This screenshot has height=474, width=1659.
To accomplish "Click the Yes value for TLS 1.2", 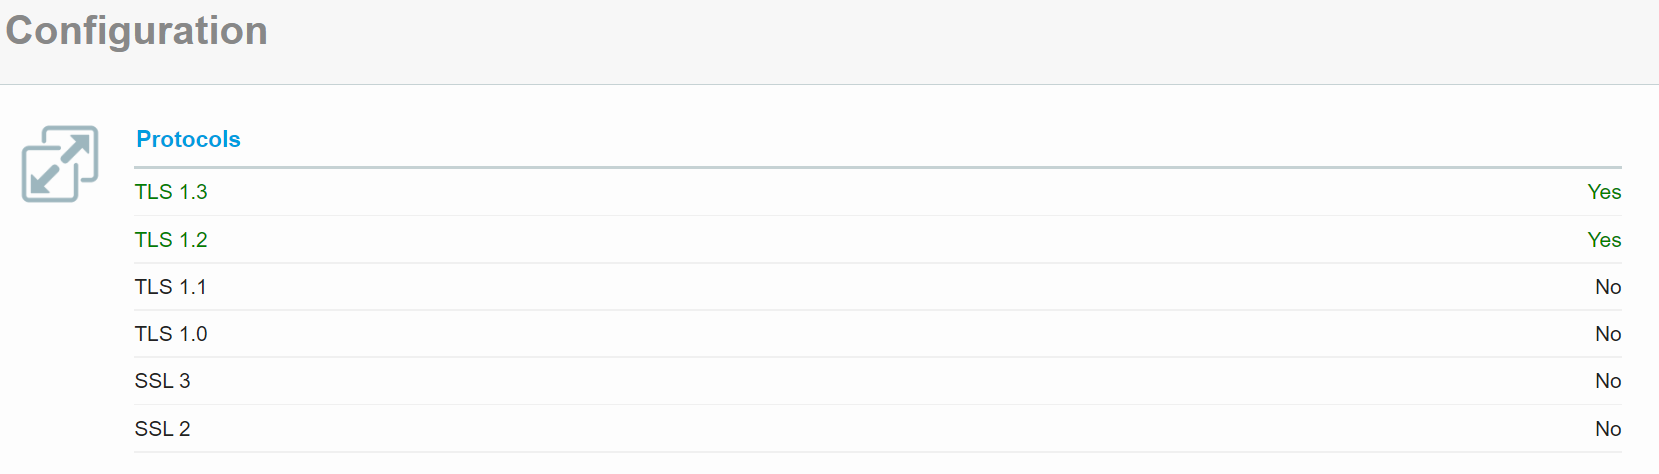I will point(1604,240).
